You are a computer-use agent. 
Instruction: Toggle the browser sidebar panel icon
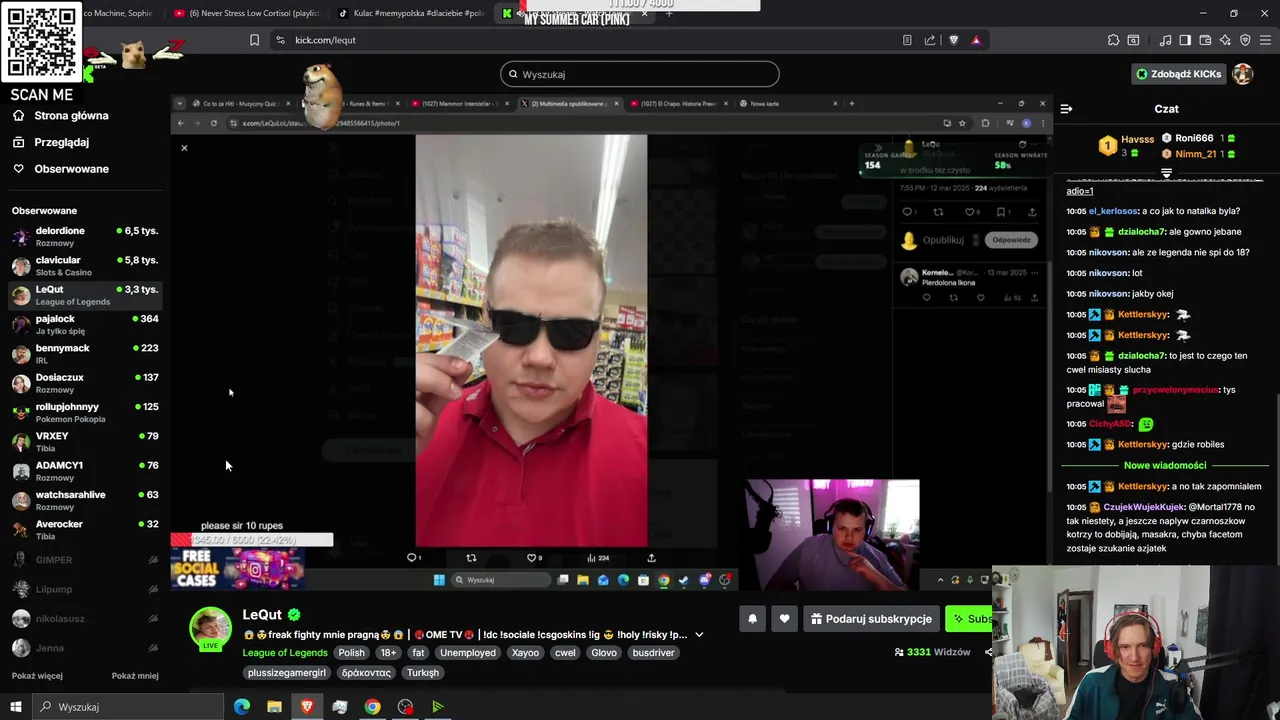[x=1185, y=40]
